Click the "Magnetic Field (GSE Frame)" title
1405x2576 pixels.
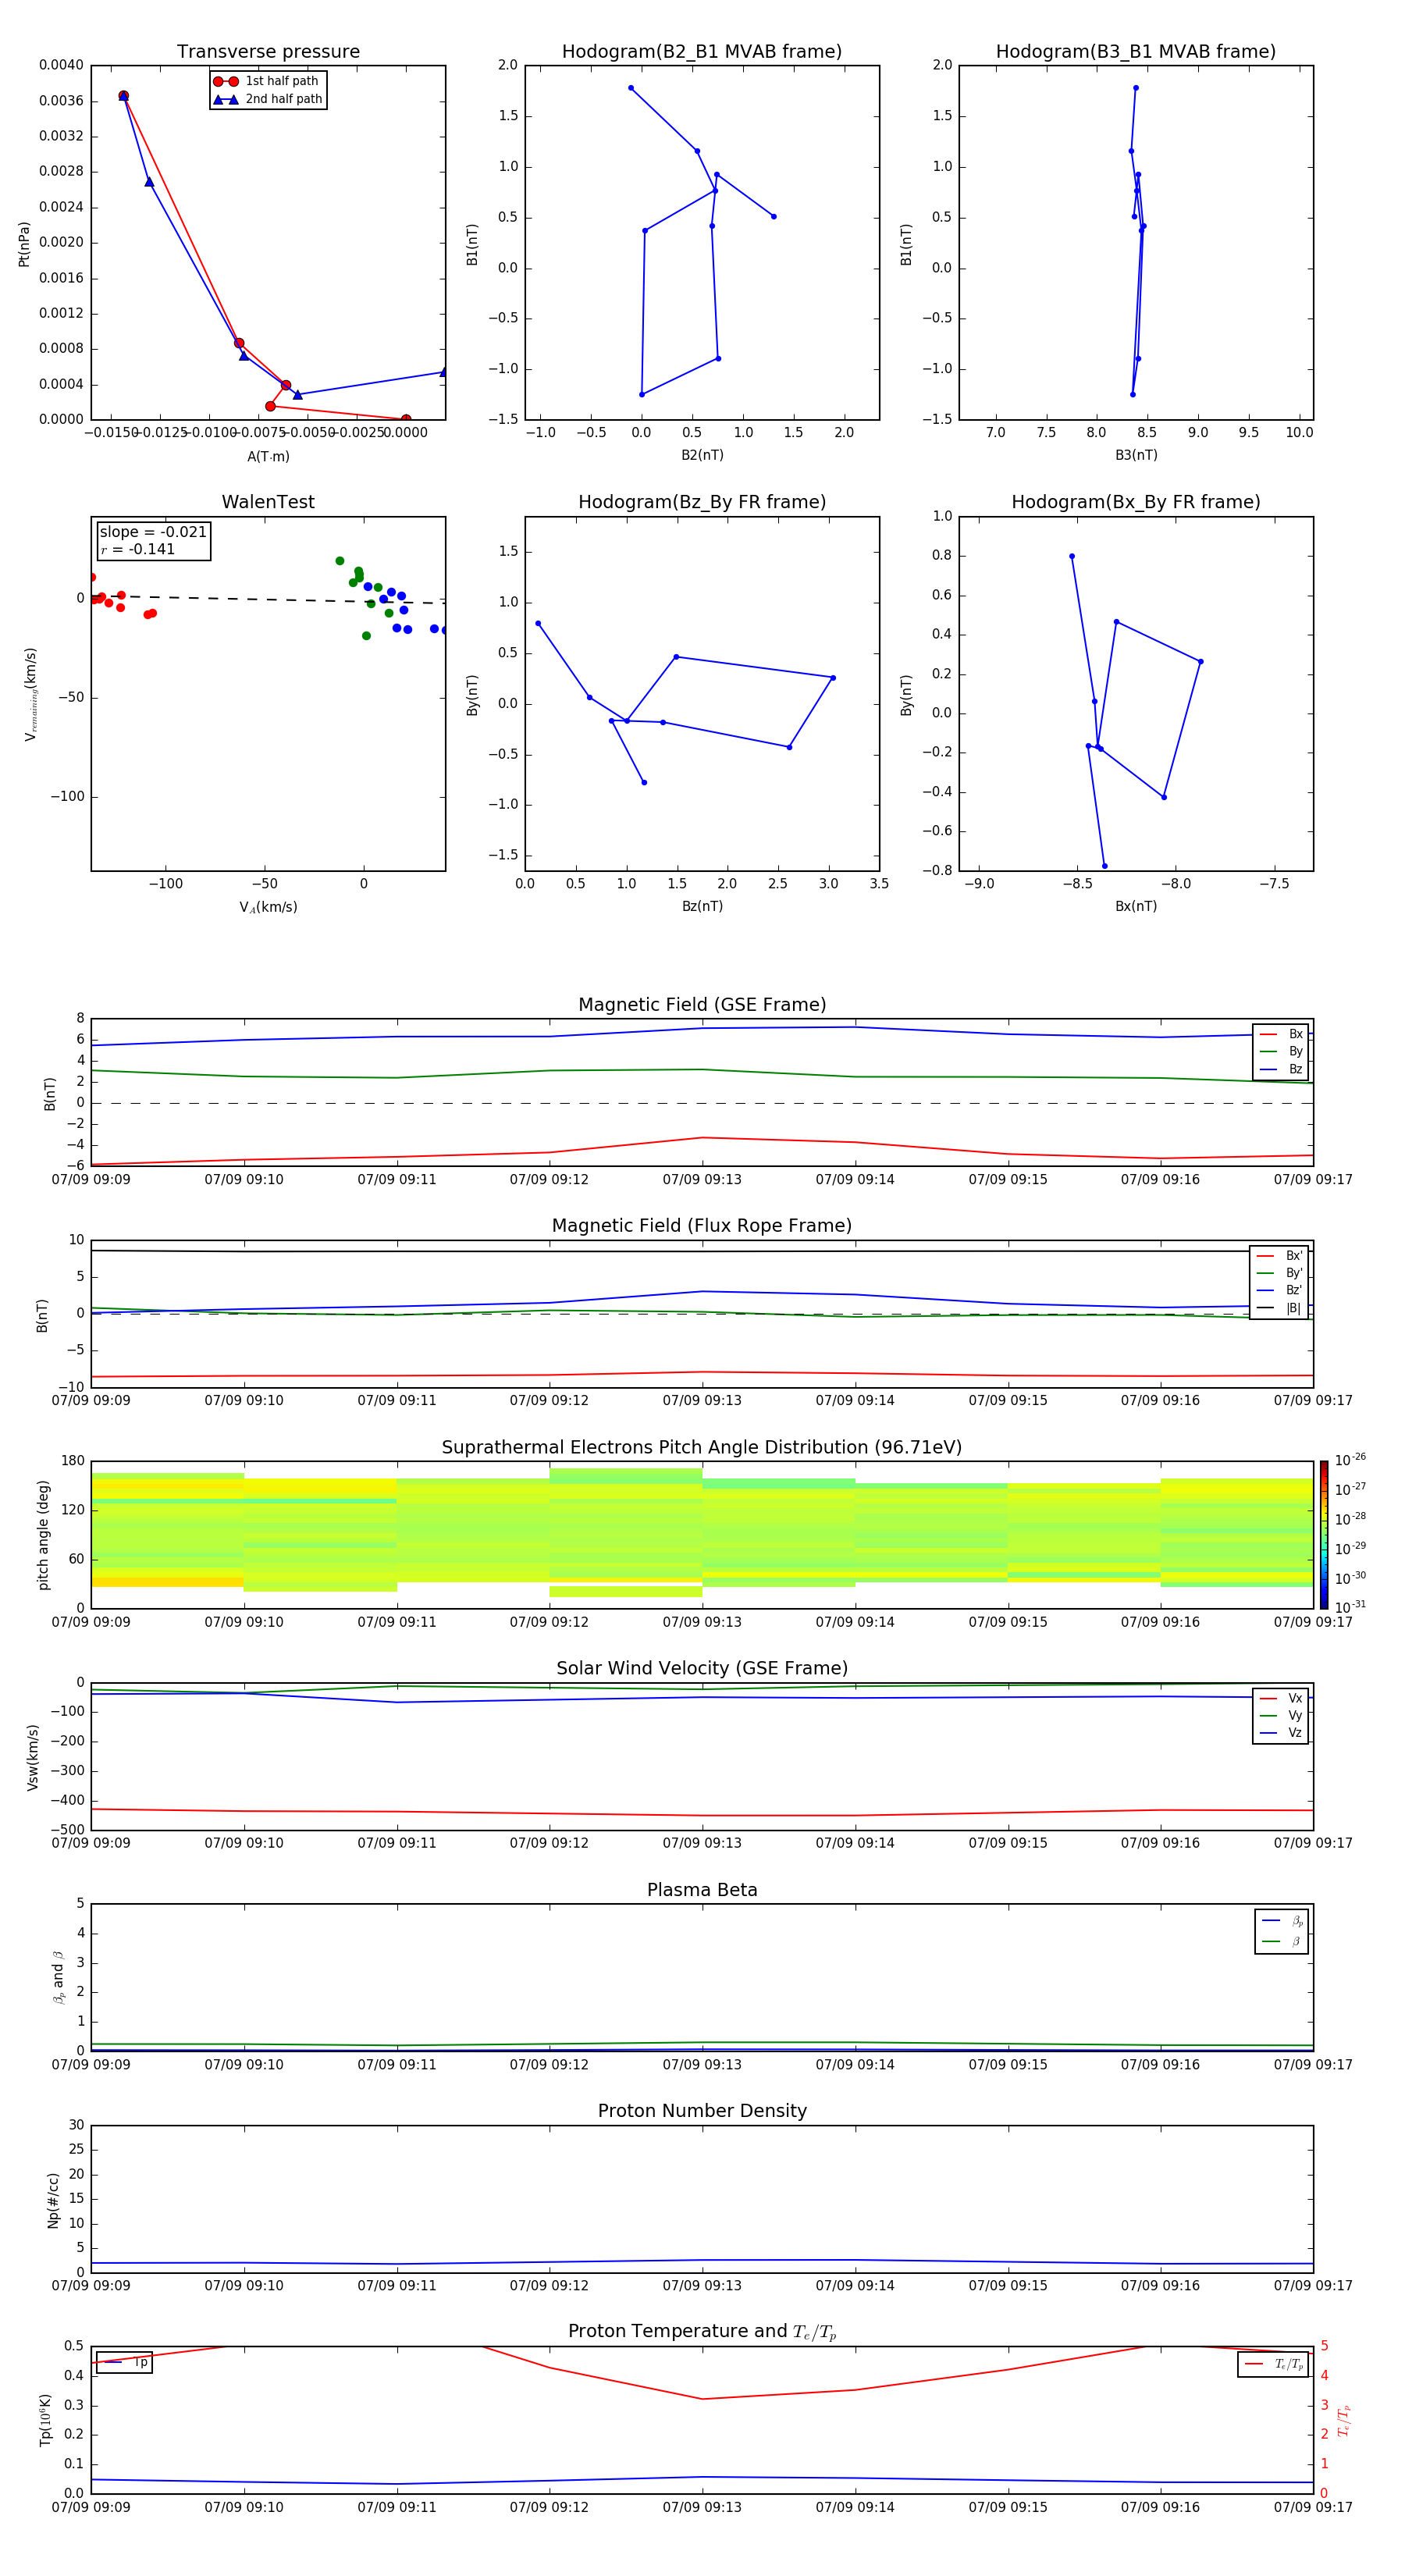click(x=702, y=1005)
